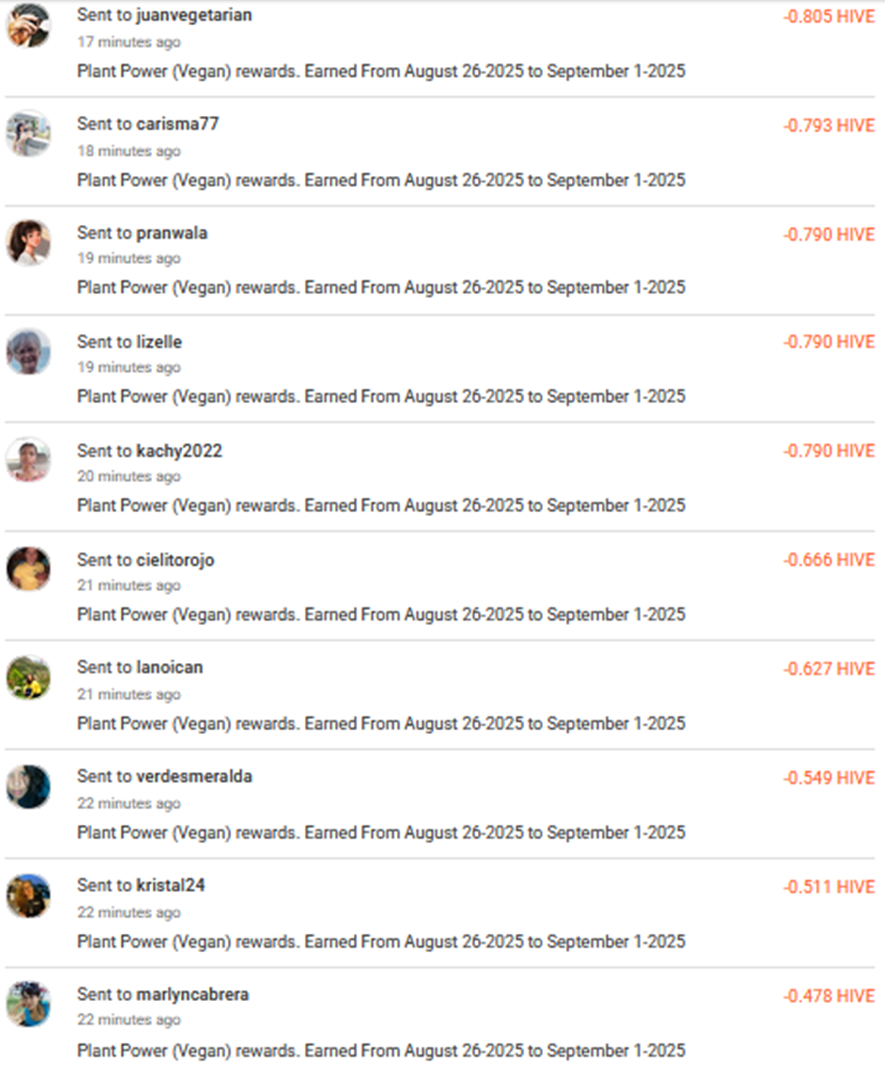Click marlyncabrera's profile avatar

click(28, 1004)
